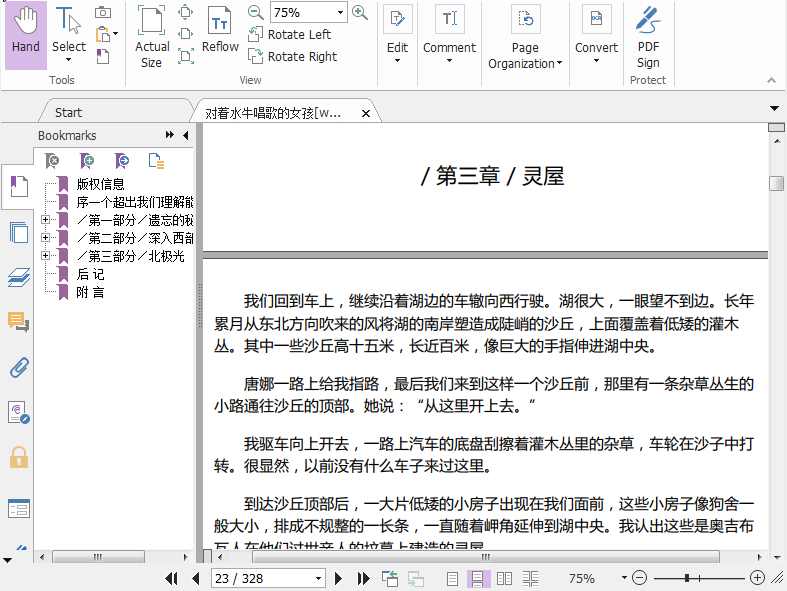Screen dimensions: 787x591
Task: Open the page number dropdown
Action: point(319,578)
